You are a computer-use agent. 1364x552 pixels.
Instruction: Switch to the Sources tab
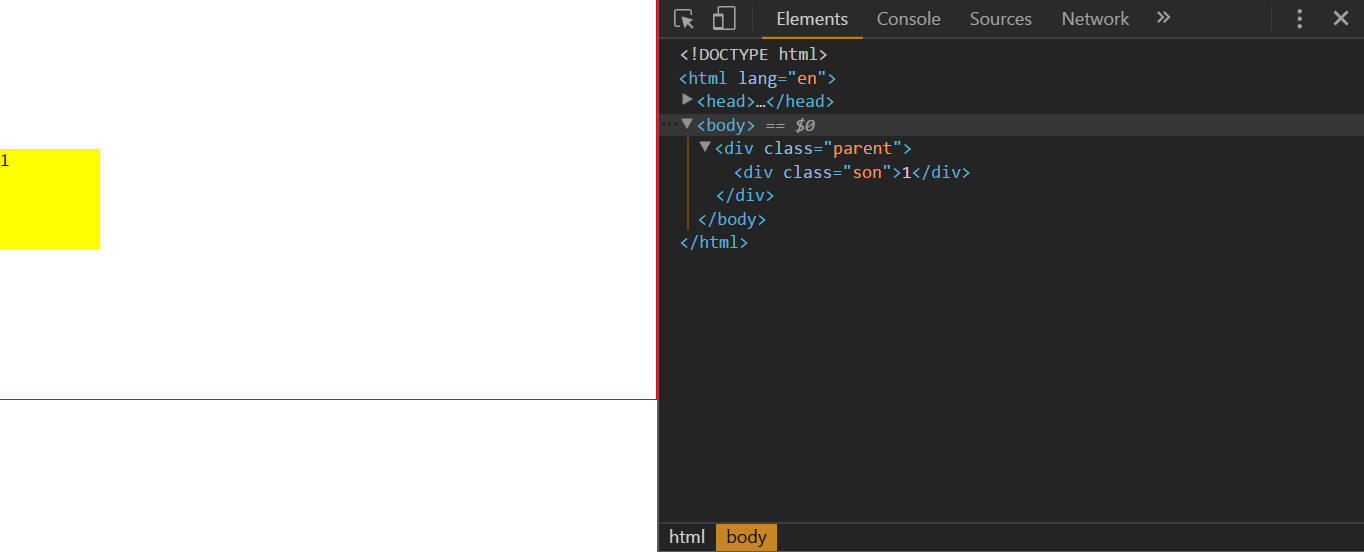1000,19
